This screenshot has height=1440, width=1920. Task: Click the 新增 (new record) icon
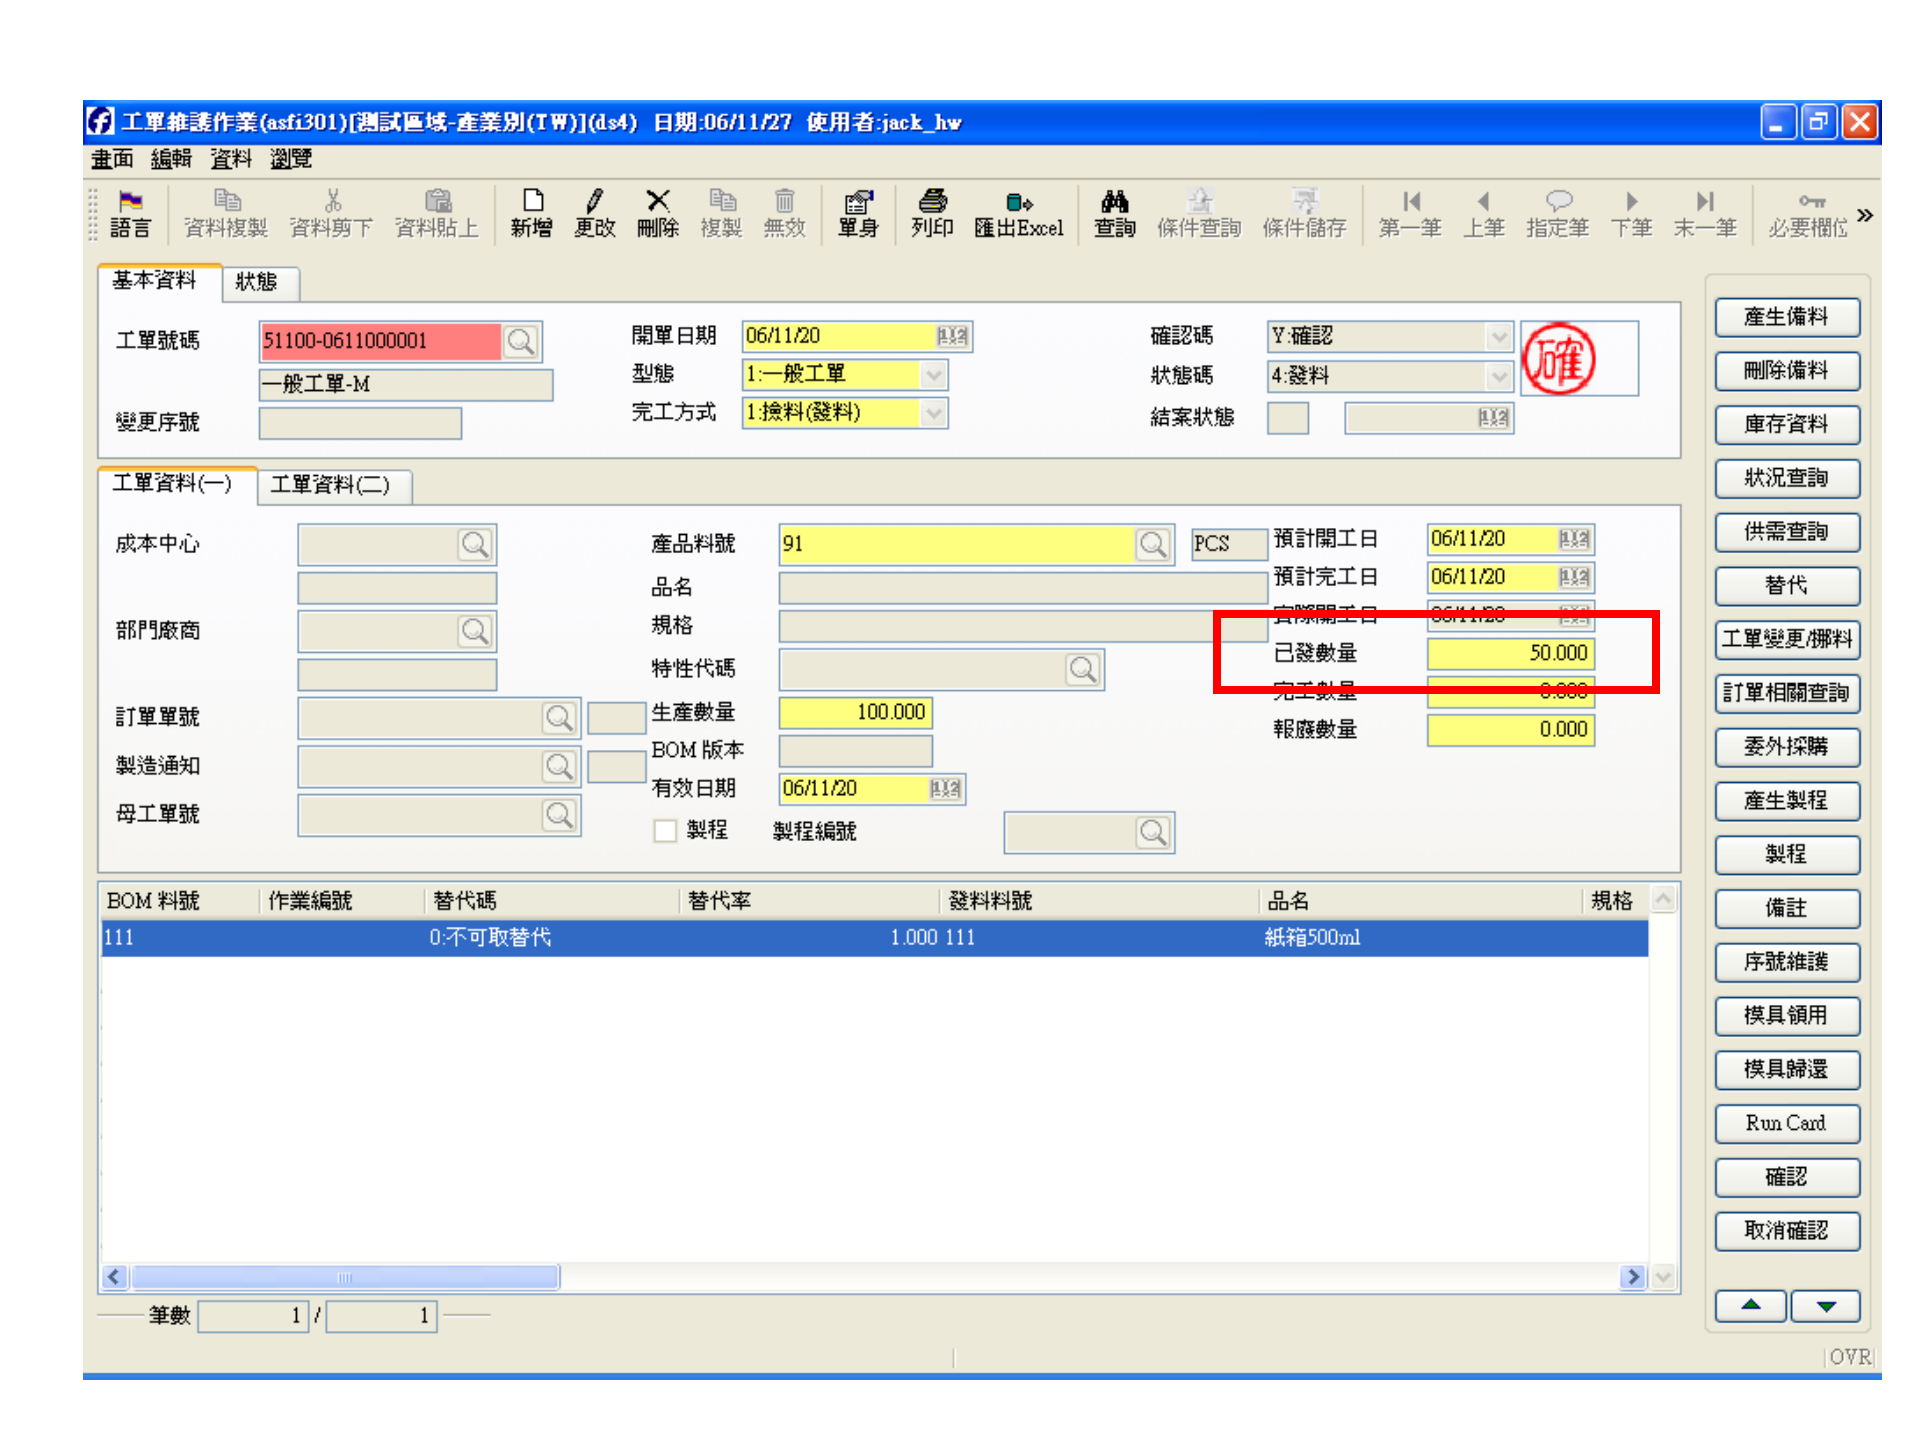coord(531,214)
